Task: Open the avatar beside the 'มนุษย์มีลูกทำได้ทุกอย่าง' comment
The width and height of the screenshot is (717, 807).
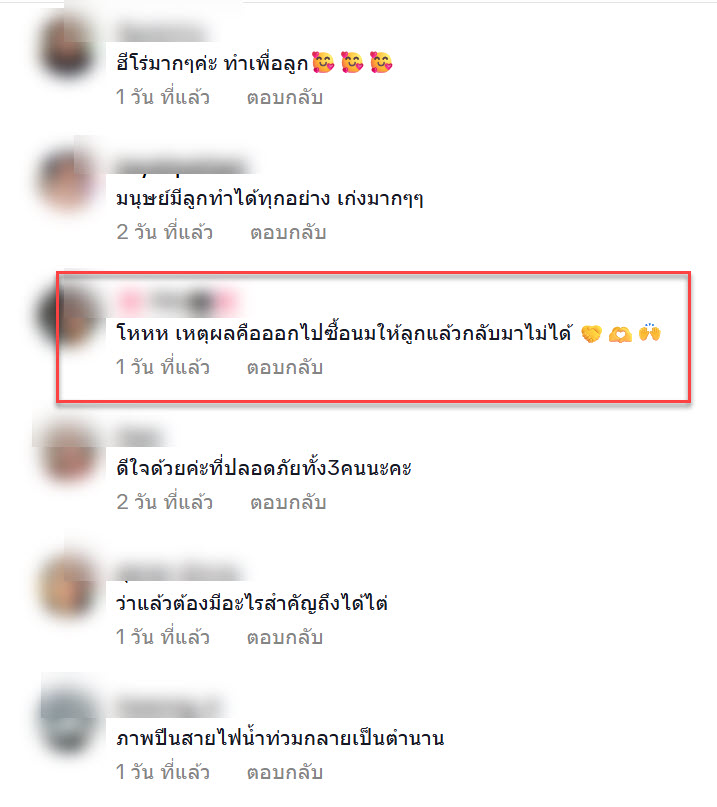Action: pos(68,181)
